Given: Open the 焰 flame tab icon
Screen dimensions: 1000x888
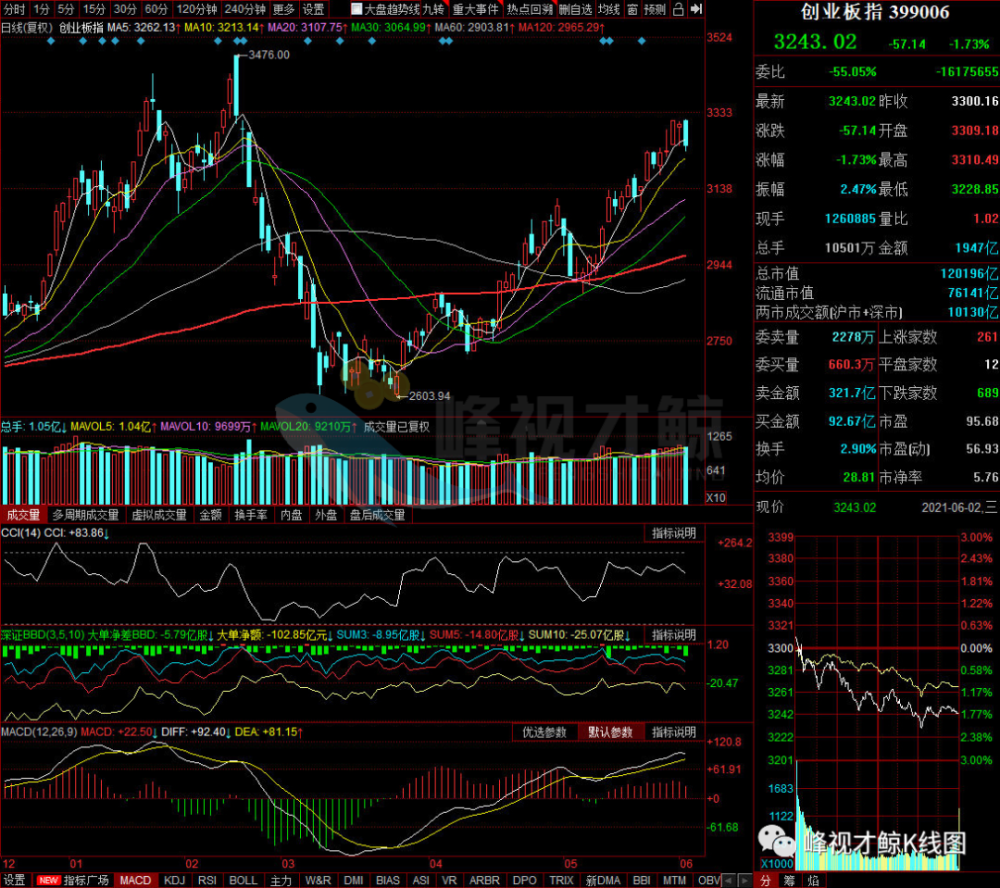Looking at the screenshot, I should click(813, 880).
